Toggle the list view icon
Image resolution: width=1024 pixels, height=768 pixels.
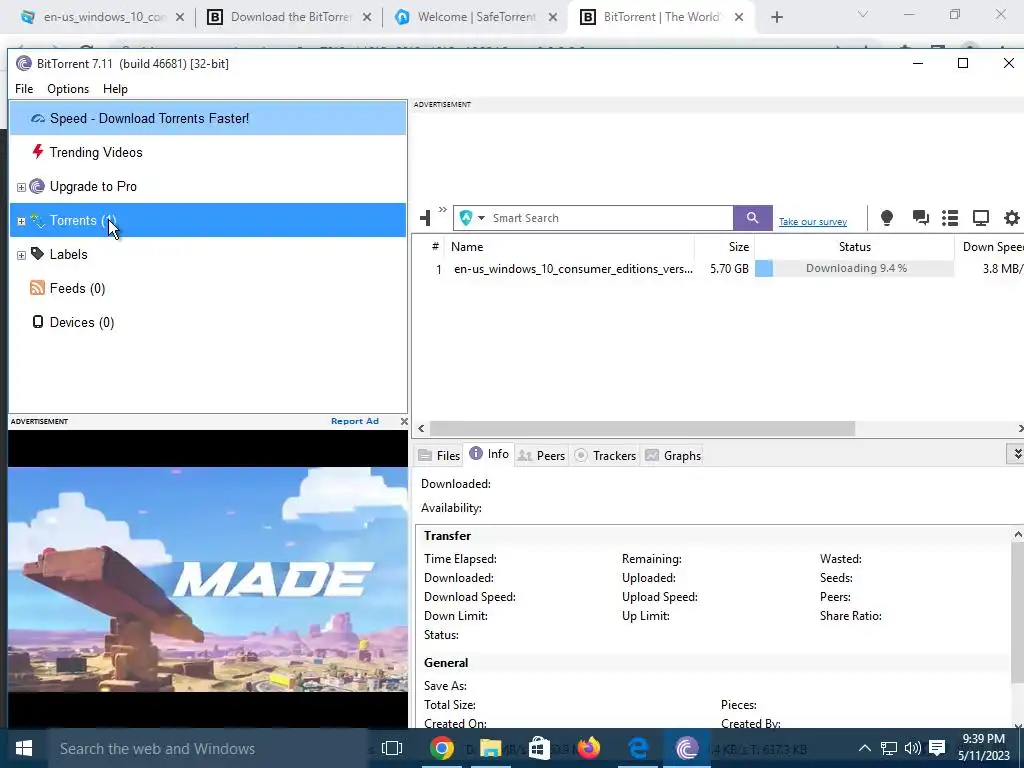point(950,217)
